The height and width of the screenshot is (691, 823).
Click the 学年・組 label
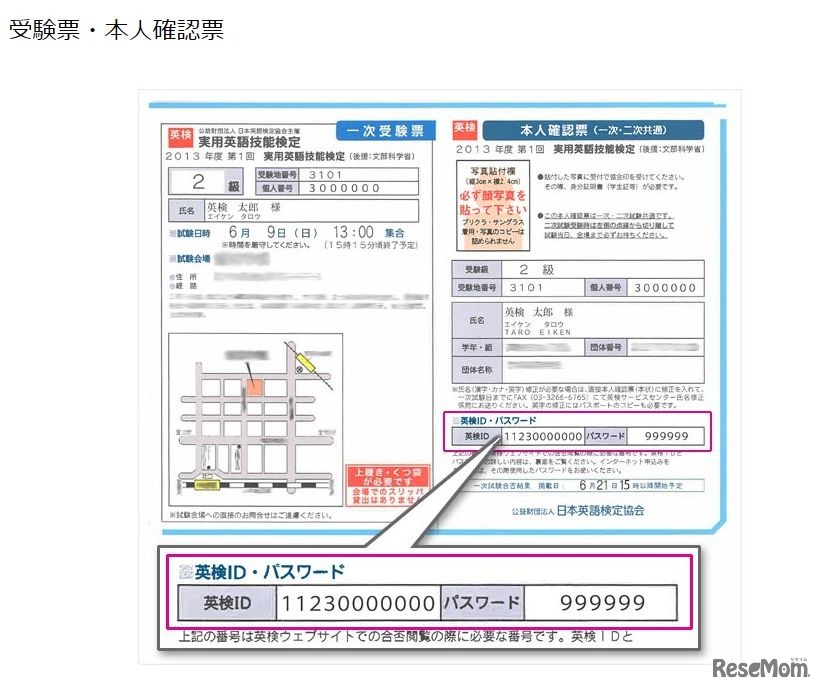point(477,347)
